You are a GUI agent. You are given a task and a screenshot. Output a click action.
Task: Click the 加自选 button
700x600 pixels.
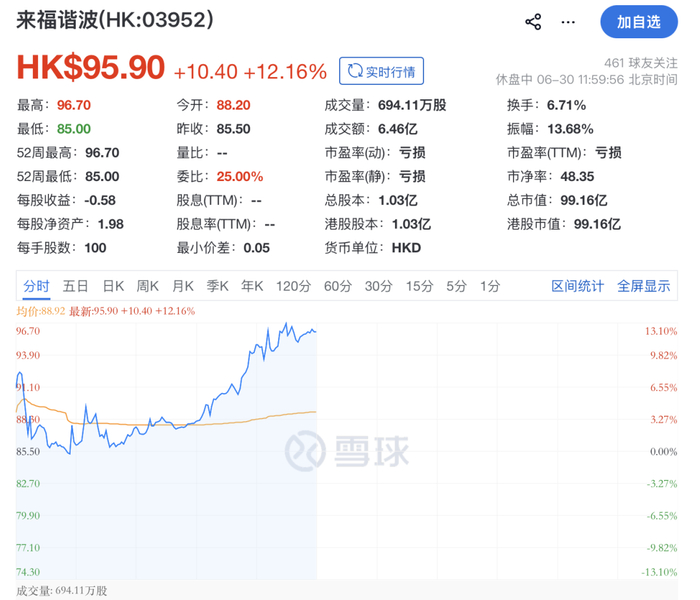[639, 22]
